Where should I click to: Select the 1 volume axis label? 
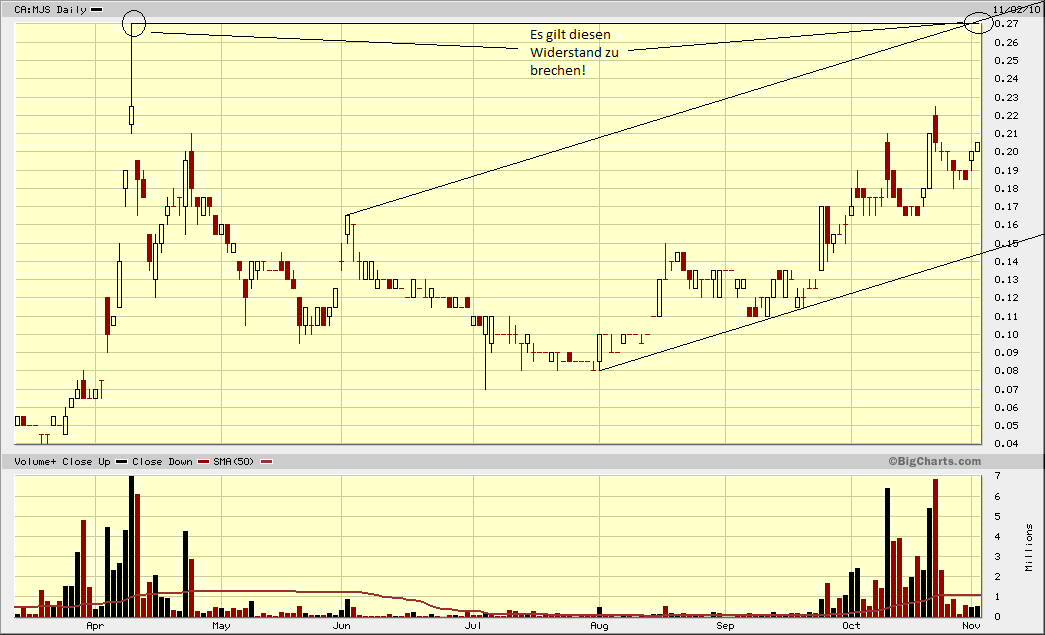(998, 597)
